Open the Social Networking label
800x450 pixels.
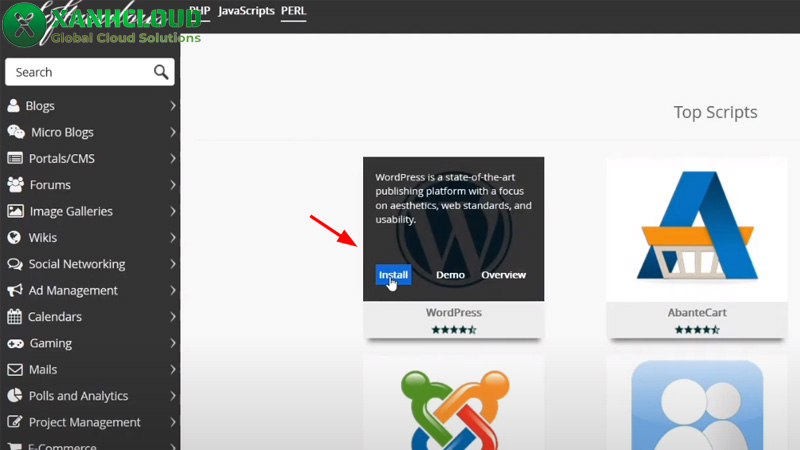point(77,264)
